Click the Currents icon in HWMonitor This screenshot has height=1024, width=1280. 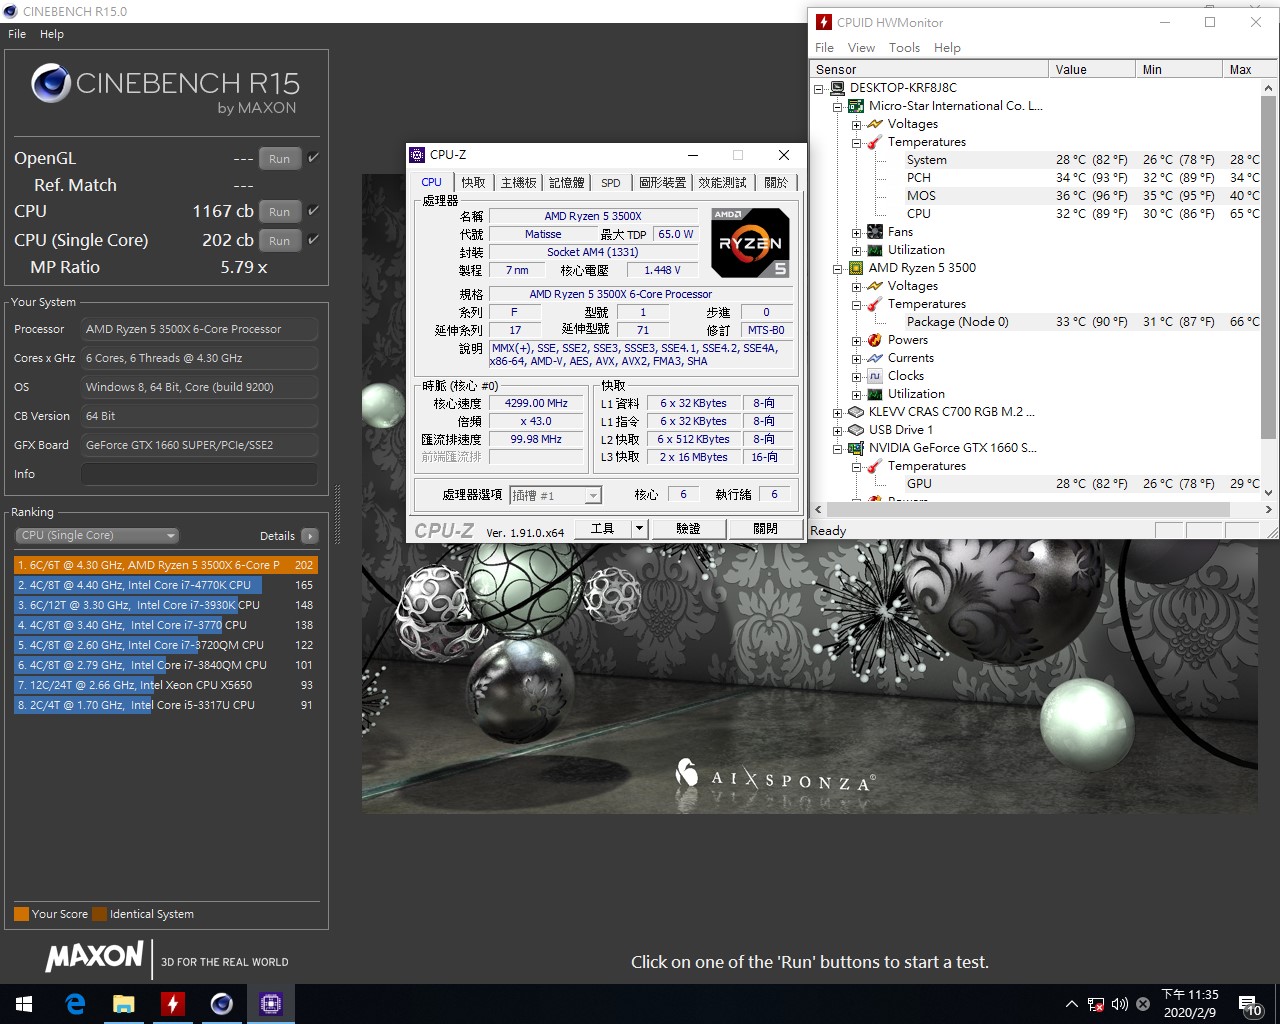tap(875, 358)
